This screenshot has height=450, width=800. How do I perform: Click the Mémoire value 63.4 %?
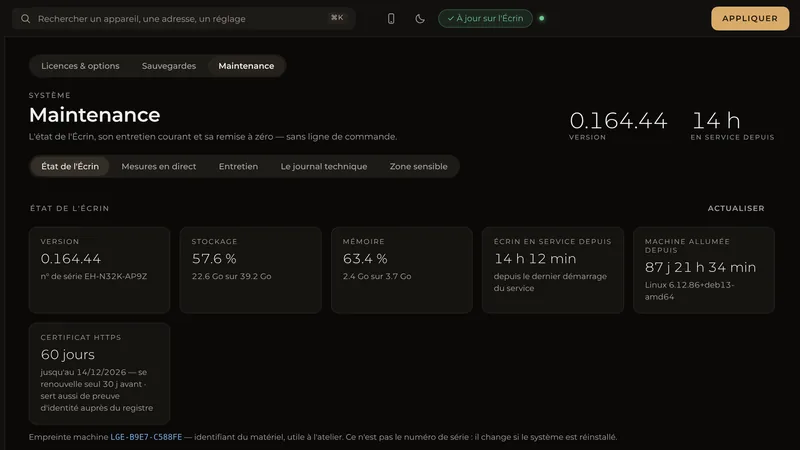[x=365, y=259]
